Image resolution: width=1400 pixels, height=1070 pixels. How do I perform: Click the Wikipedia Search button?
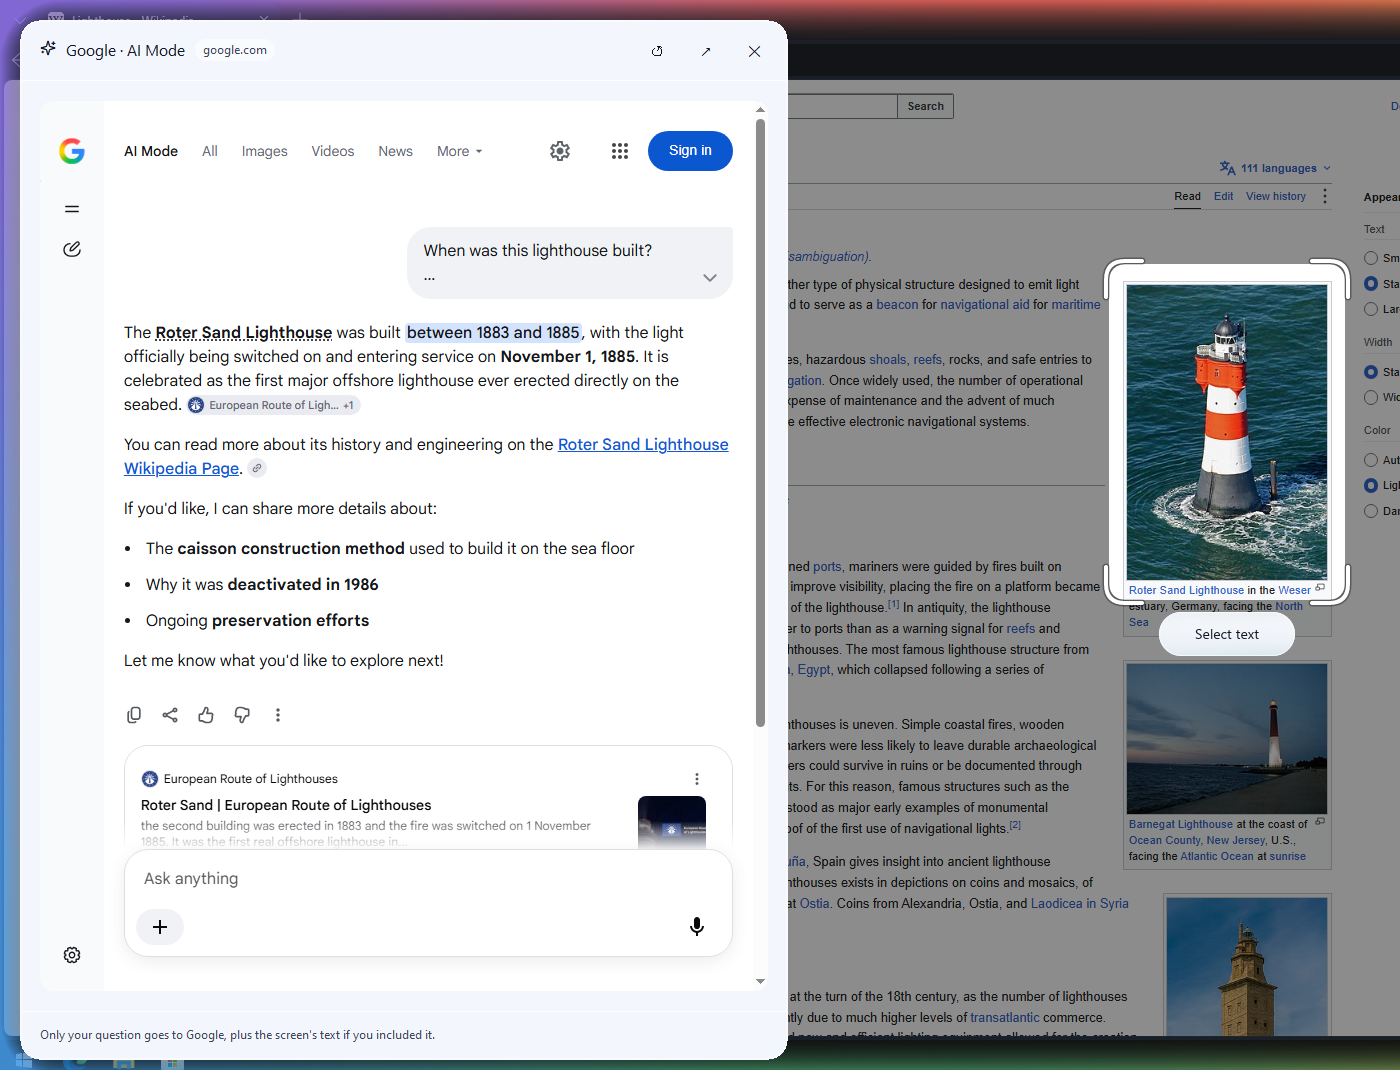point(925,106)
